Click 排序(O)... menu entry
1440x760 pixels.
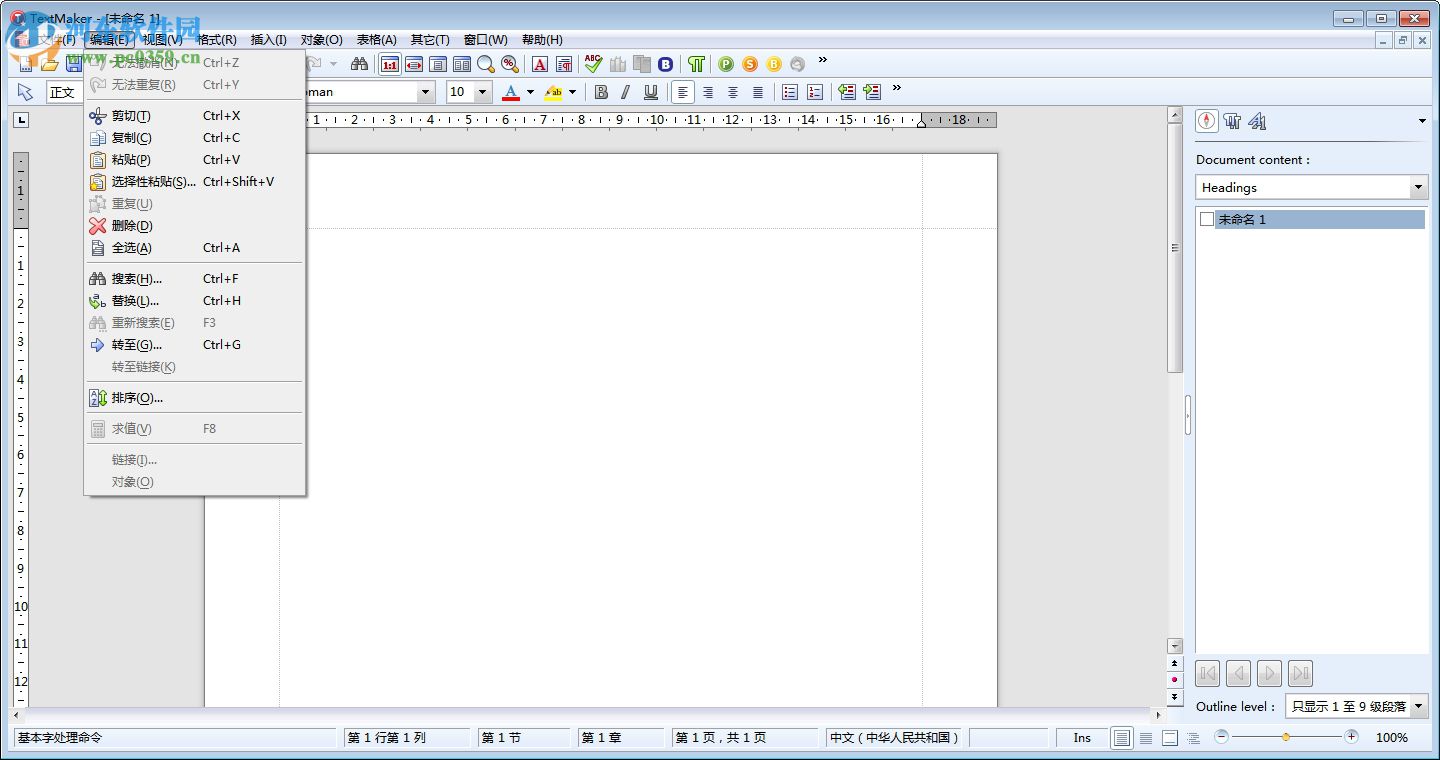[x=137, y=398]
